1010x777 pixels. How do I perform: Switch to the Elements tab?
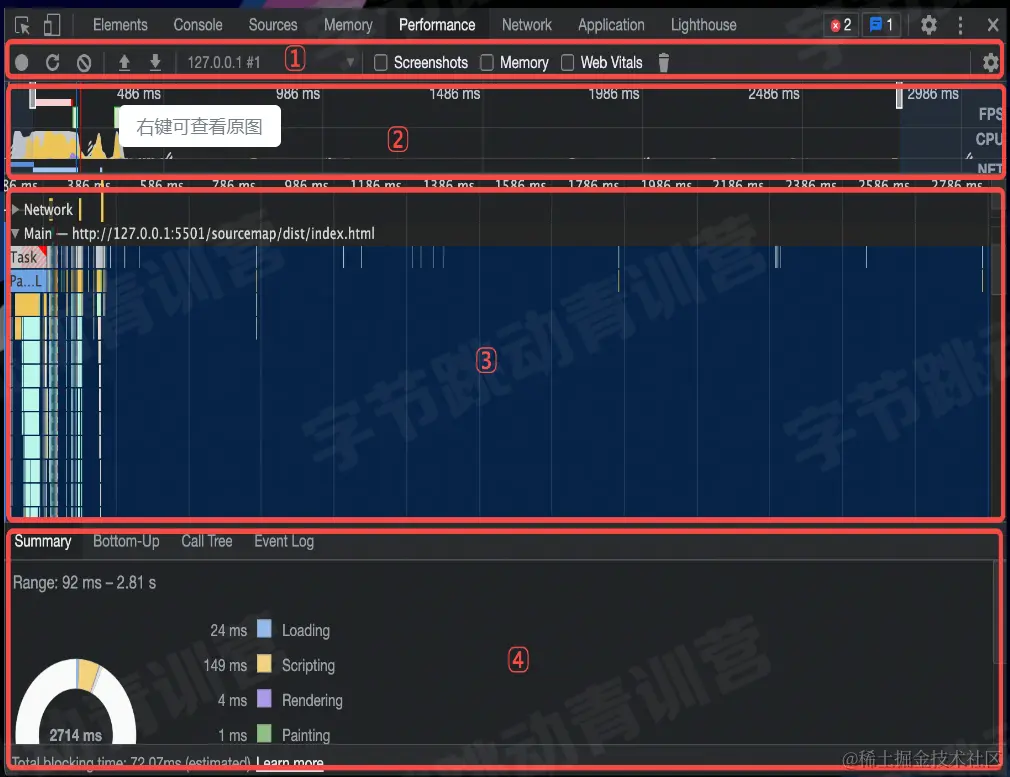tap(120, 25)
